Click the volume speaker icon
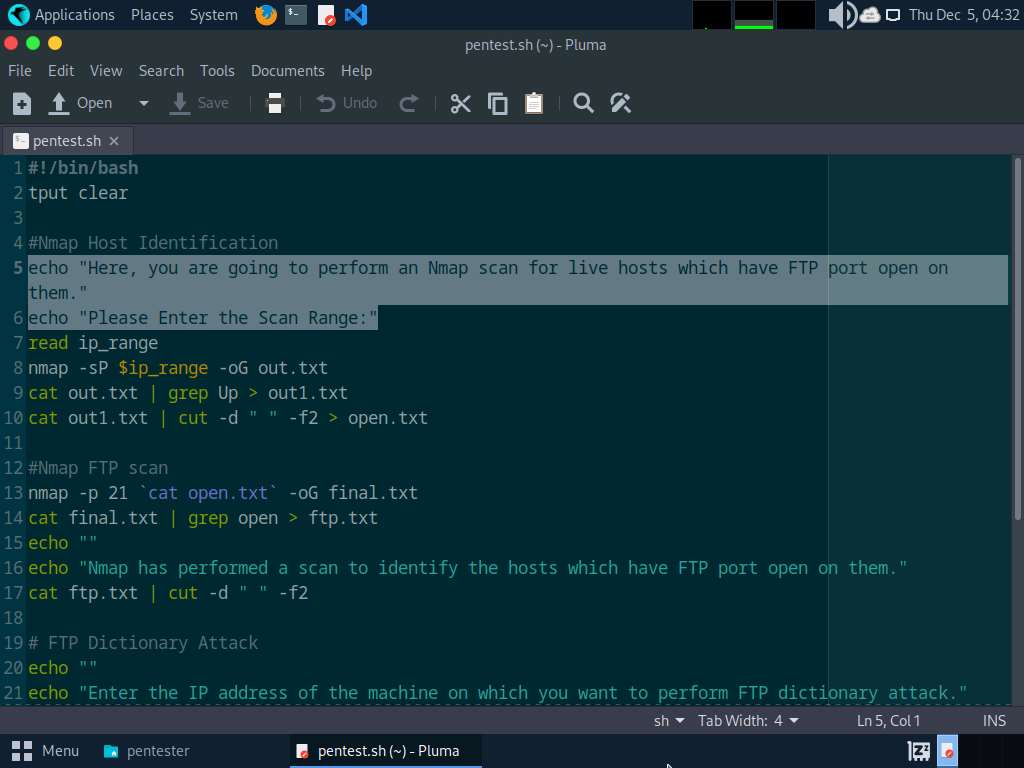 pyautogui.click(x=842, y=14)
